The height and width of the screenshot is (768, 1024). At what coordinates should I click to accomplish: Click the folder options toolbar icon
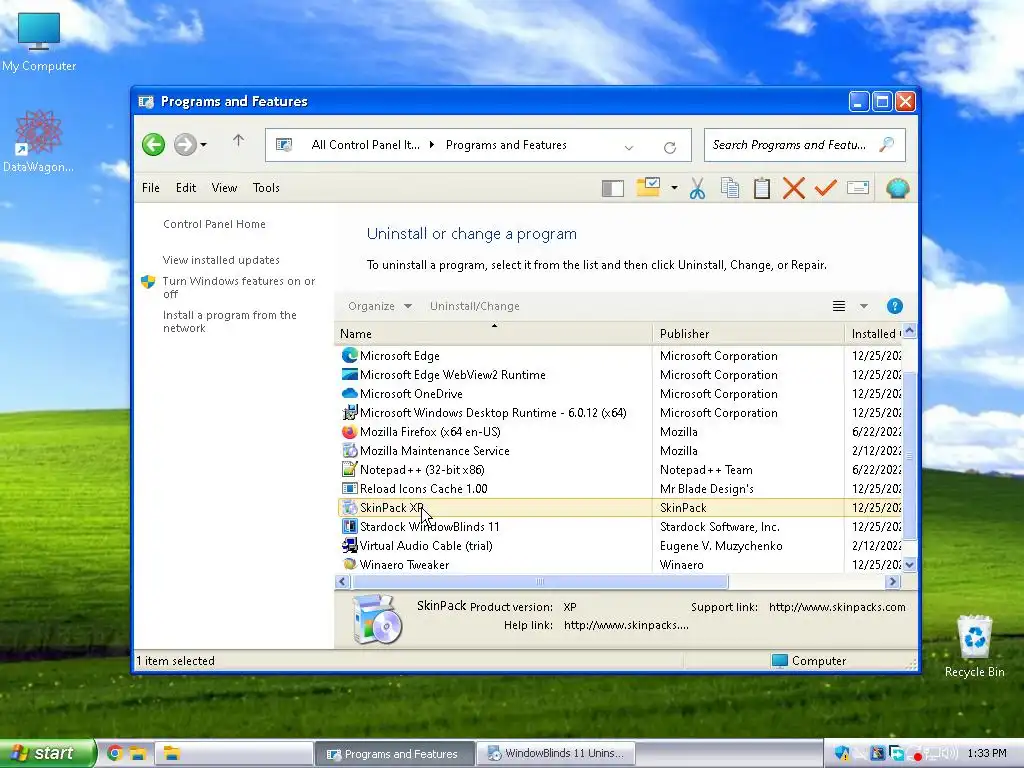pyautogui.click(x=648, y=187)
